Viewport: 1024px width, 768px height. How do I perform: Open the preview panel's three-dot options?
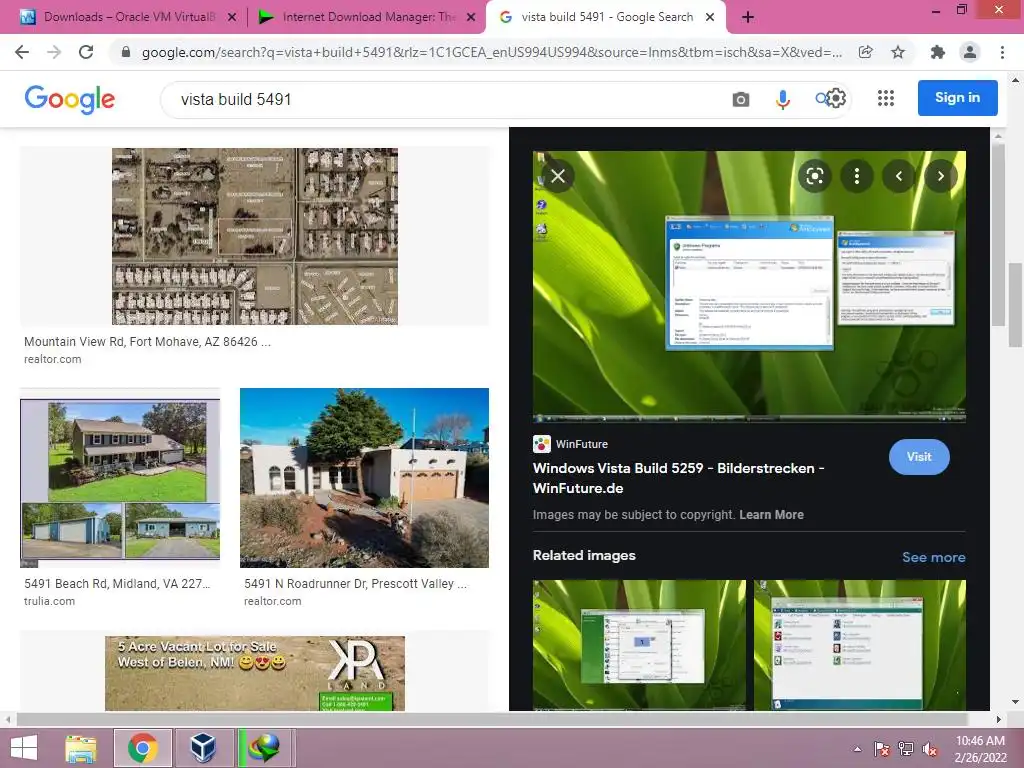857,176
